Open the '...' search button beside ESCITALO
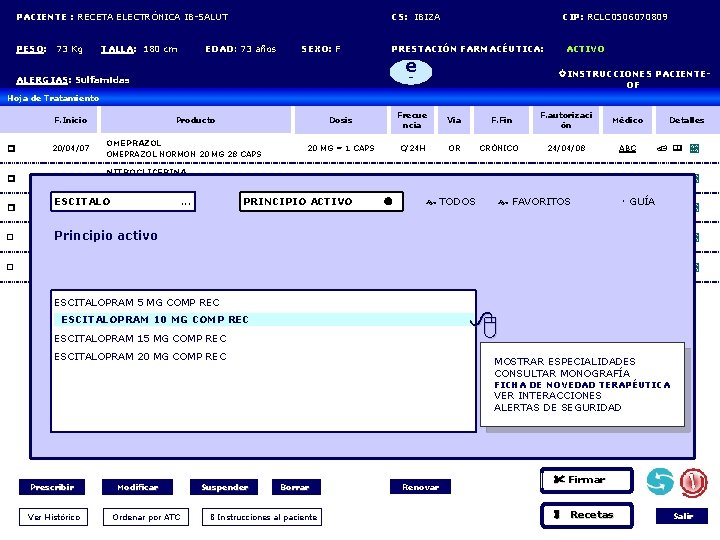 coord(186,202)
